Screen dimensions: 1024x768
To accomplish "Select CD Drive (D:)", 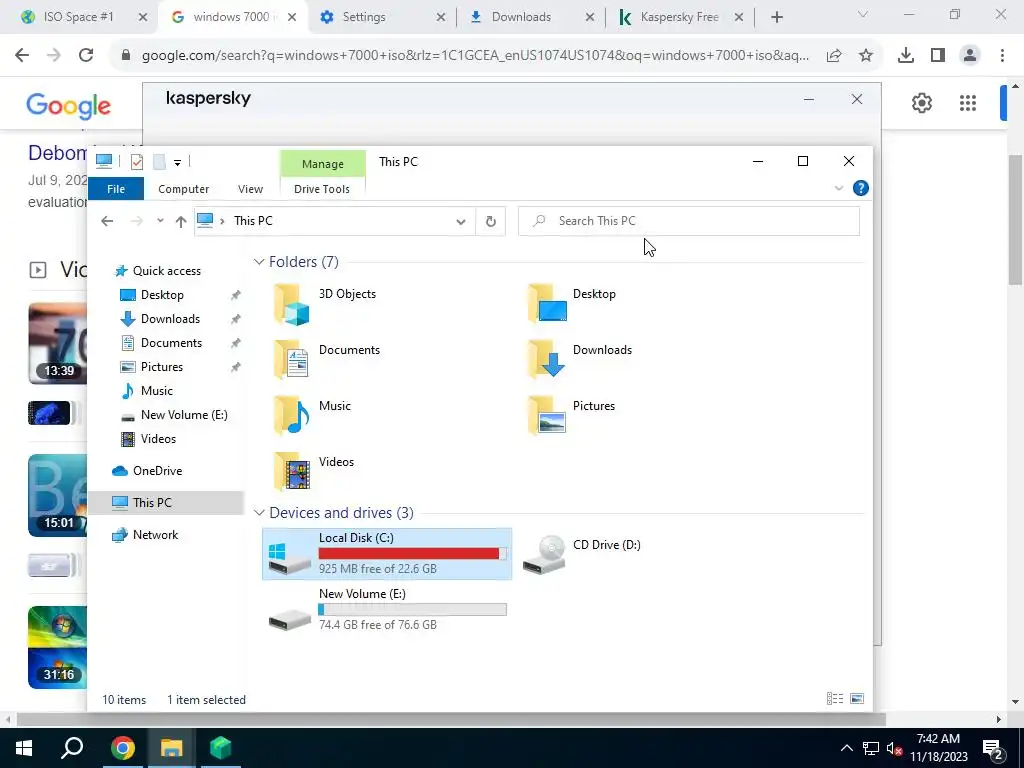I will tap(581, 554).
